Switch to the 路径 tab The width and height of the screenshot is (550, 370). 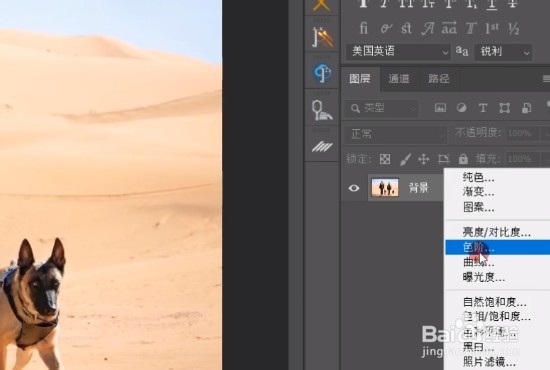pyautogui.click(x=438, y=79)
